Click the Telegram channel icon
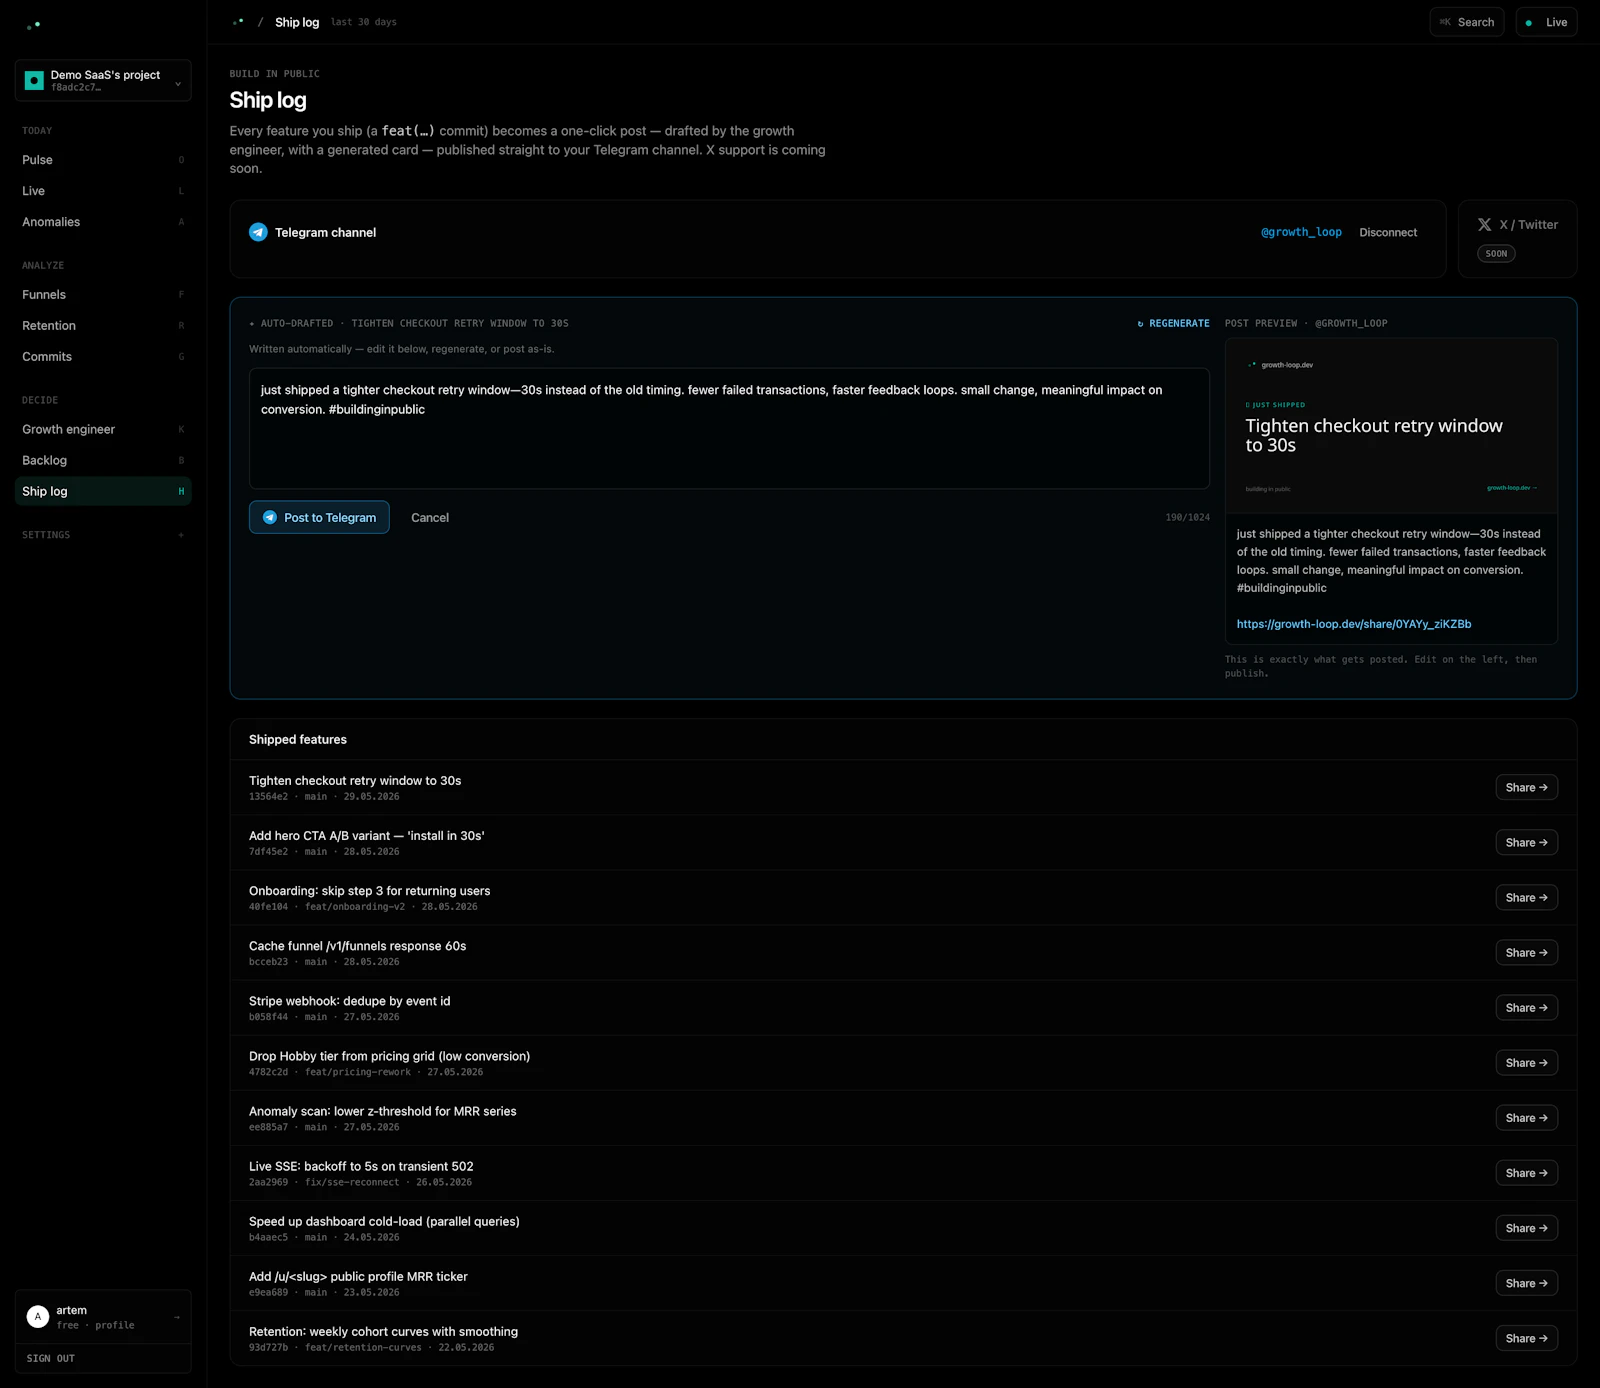This screenshot has height=1388, width=1600. pos(258,232)
